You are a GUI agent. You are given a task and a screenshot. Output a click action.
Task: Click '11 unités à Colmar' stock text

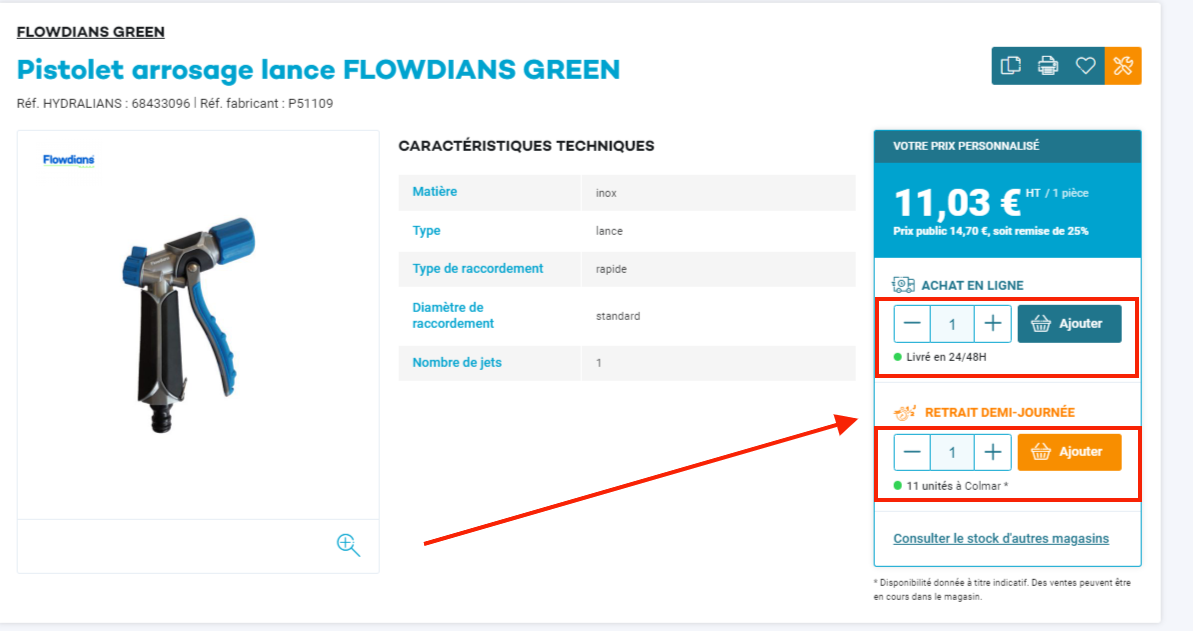coord(957,486)
